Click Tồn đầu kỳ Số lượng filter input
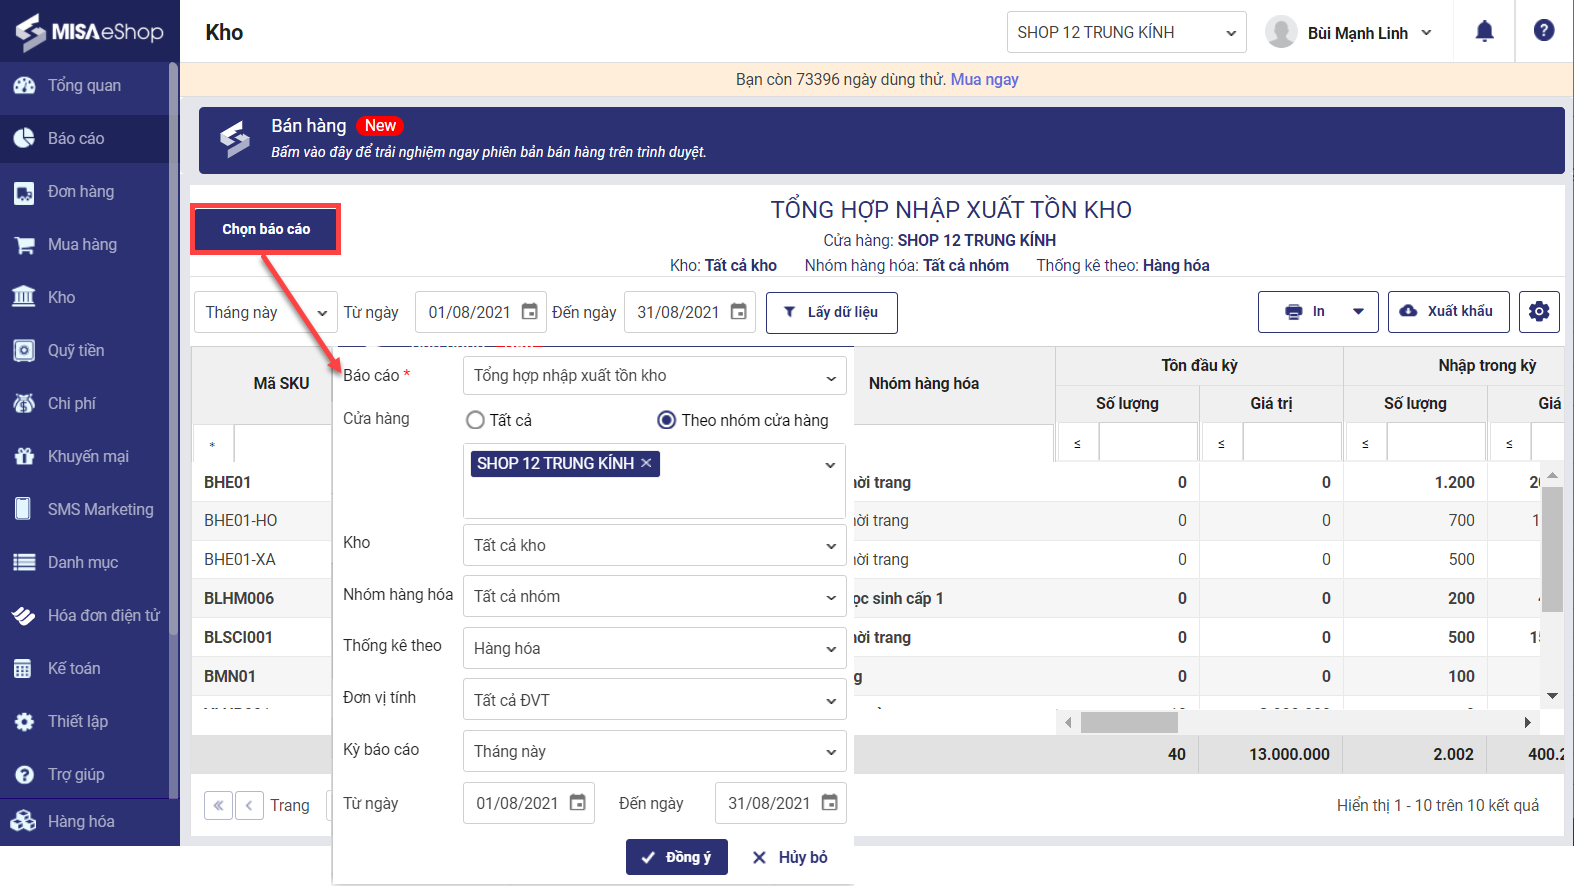Image resolution: width=1574 pixels, height=886 pixels. (1148, 443)
